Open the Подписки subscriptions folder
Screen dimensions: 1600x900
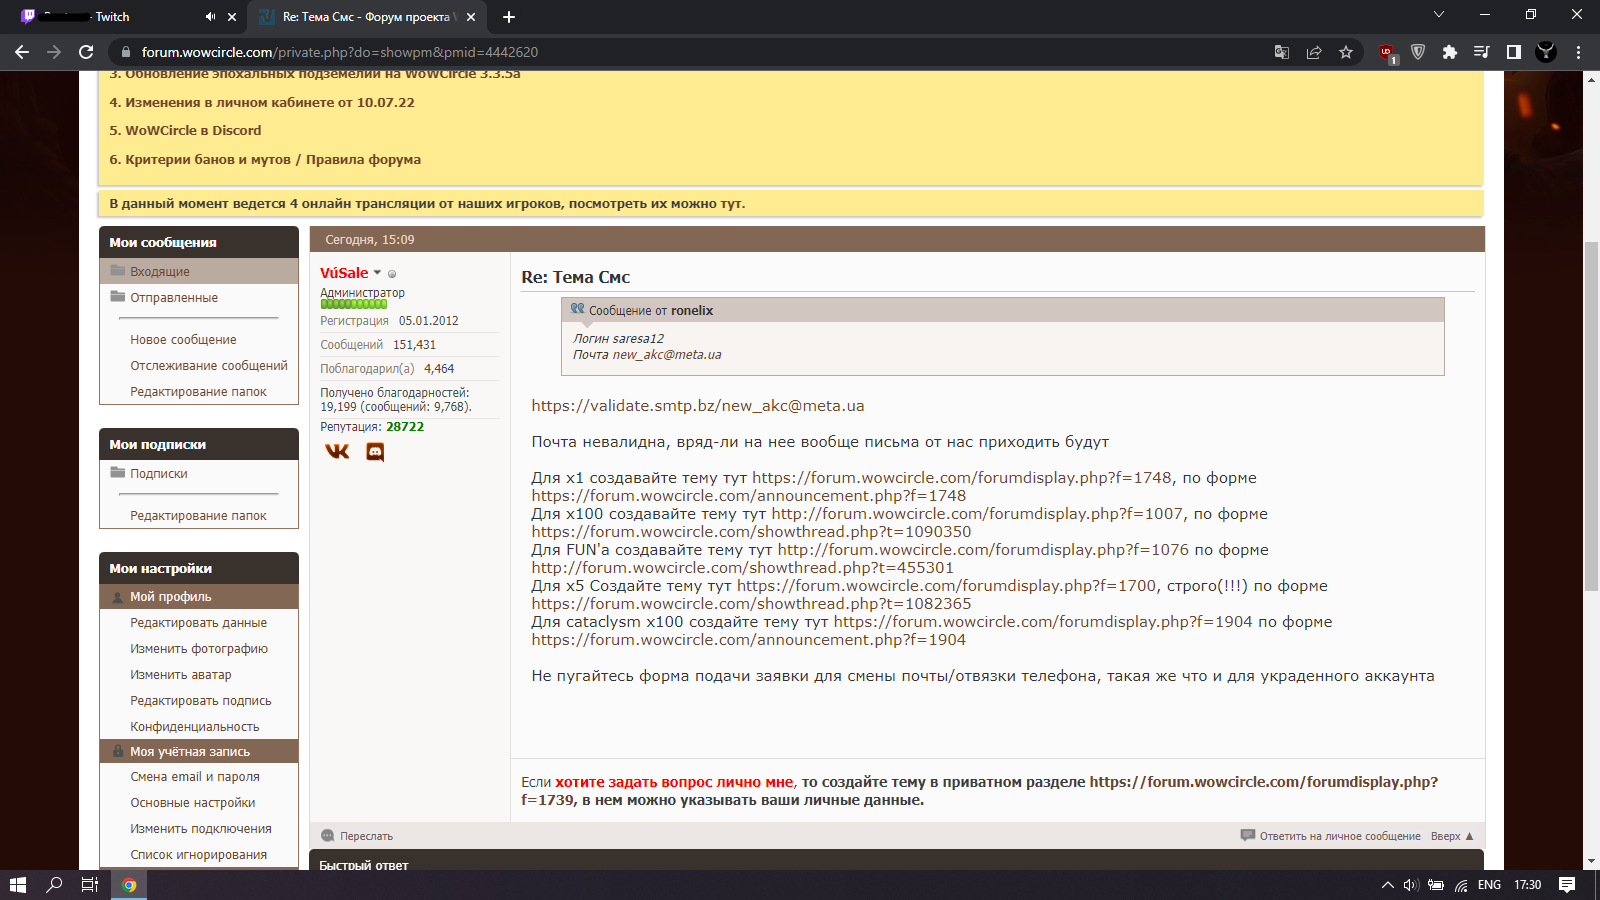[x=159, y=474]
